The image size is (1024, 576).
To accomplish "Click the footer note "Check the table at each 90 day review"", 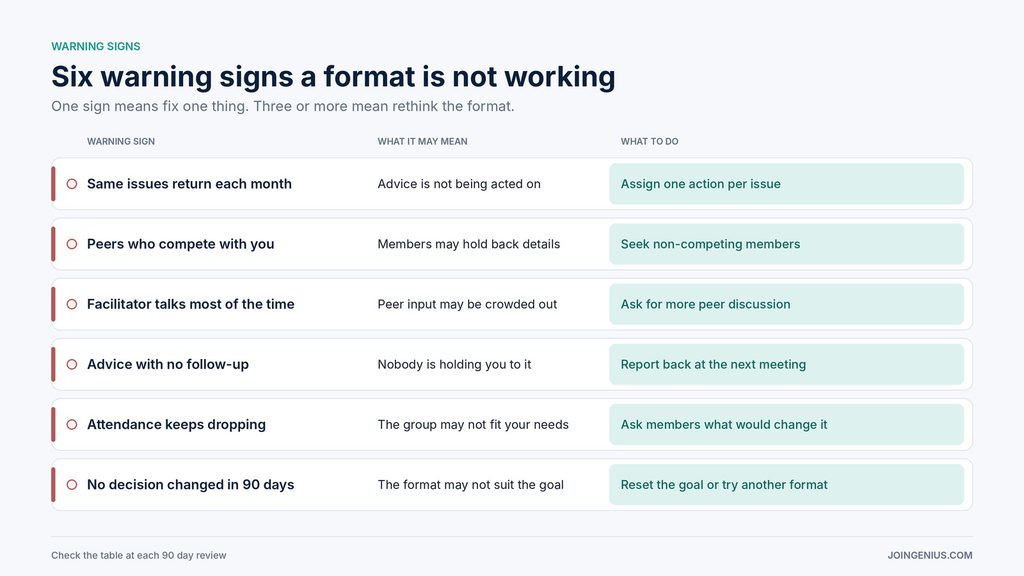I will pyautogui.click(x=139, y=556).
